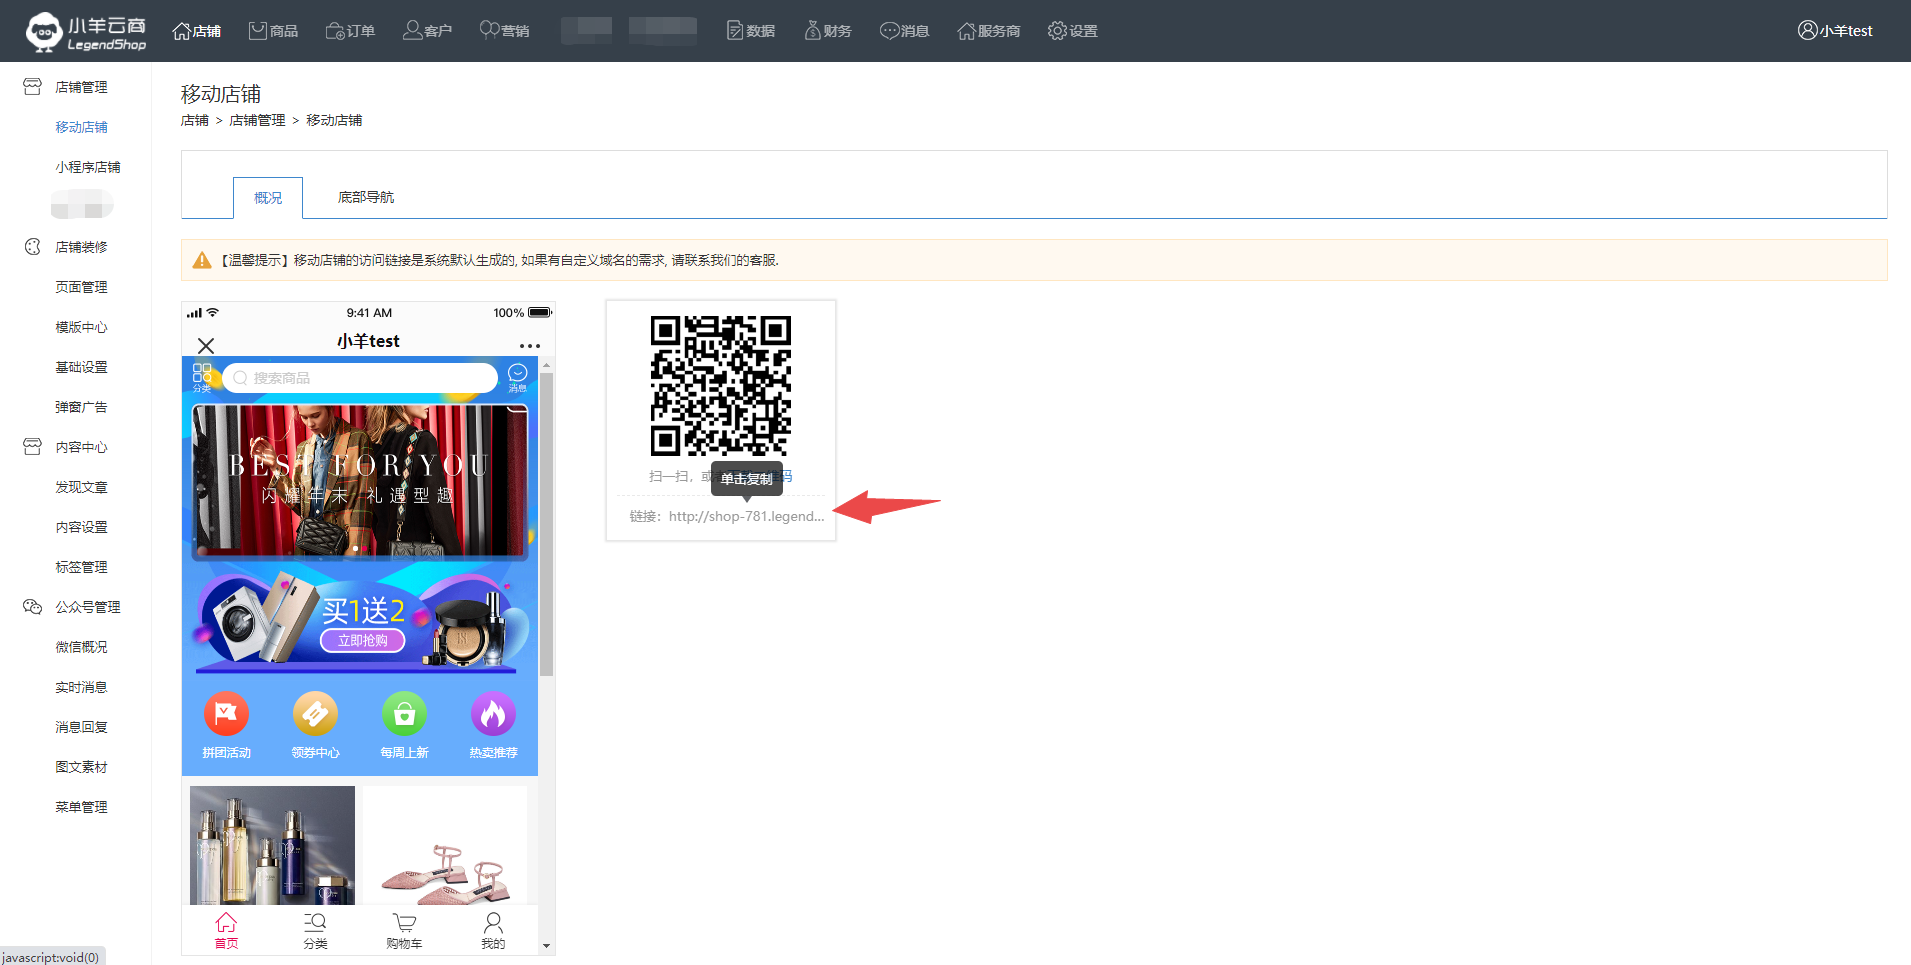
Task: Select the 概况 tab
Action: coord(268,198)
